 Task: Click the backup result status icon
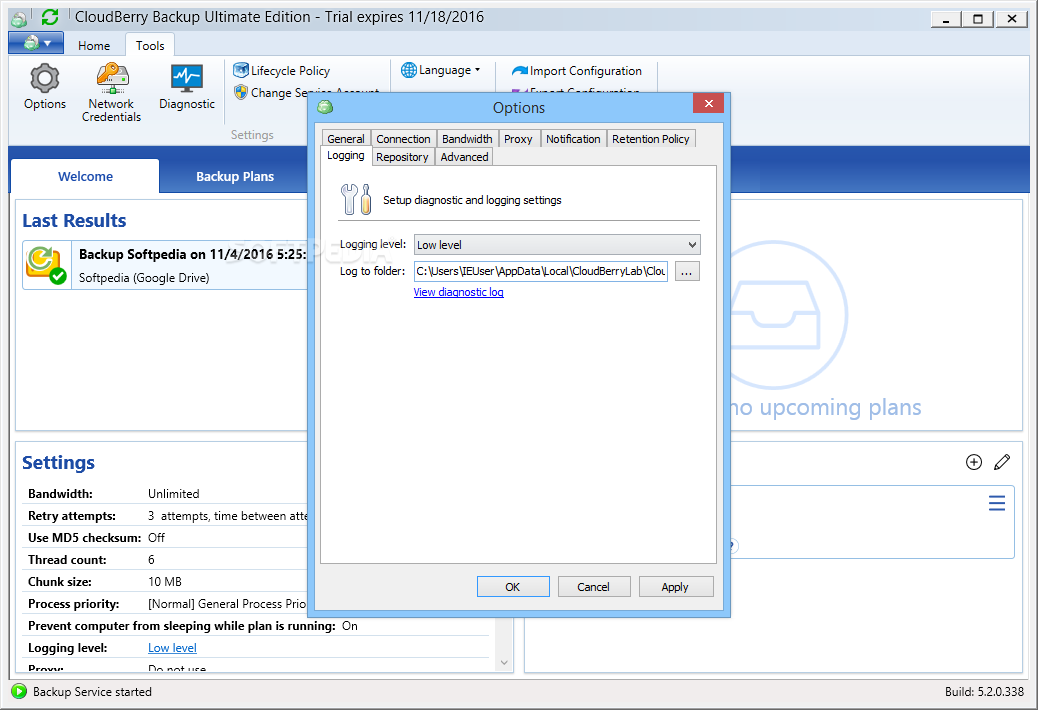click(46, 265)
